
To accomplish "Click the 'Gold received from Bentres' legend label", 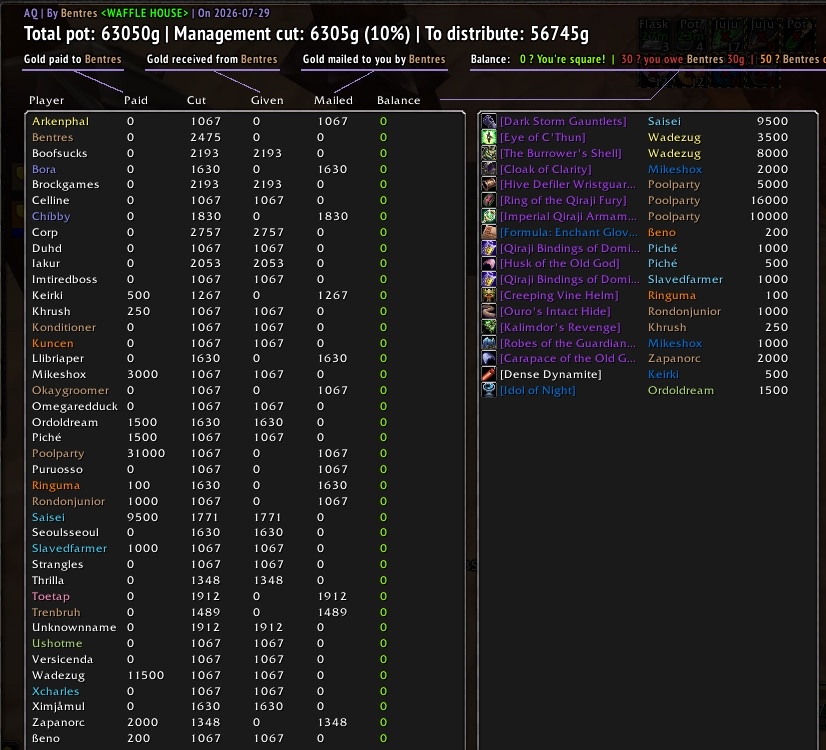I will 212,59.
